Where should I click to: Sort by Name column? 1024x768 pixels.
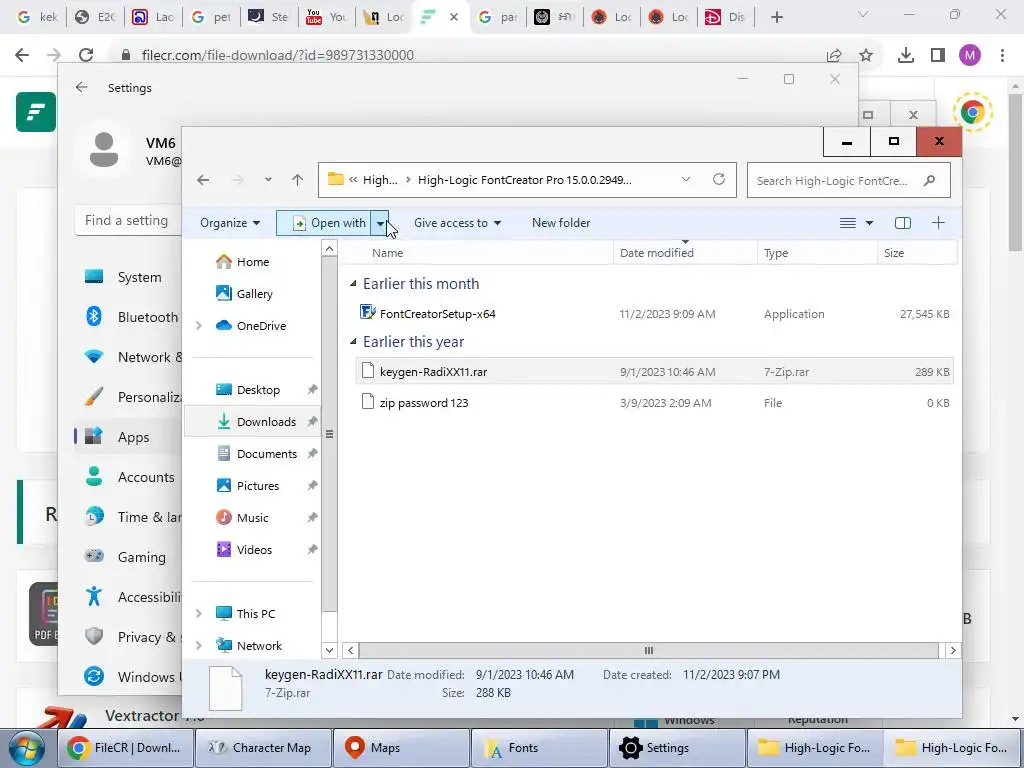click(477, 253)
